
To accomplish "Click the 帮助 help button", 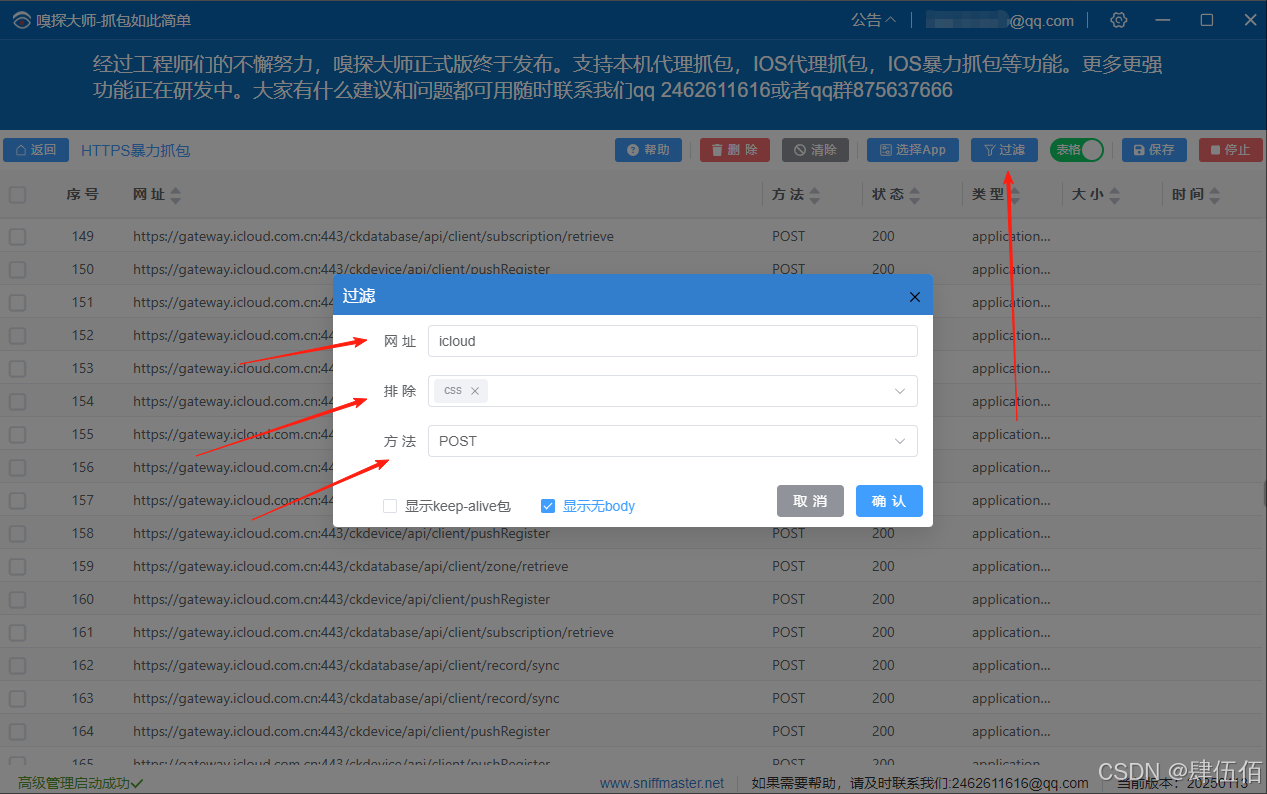I will pos(648,150).
